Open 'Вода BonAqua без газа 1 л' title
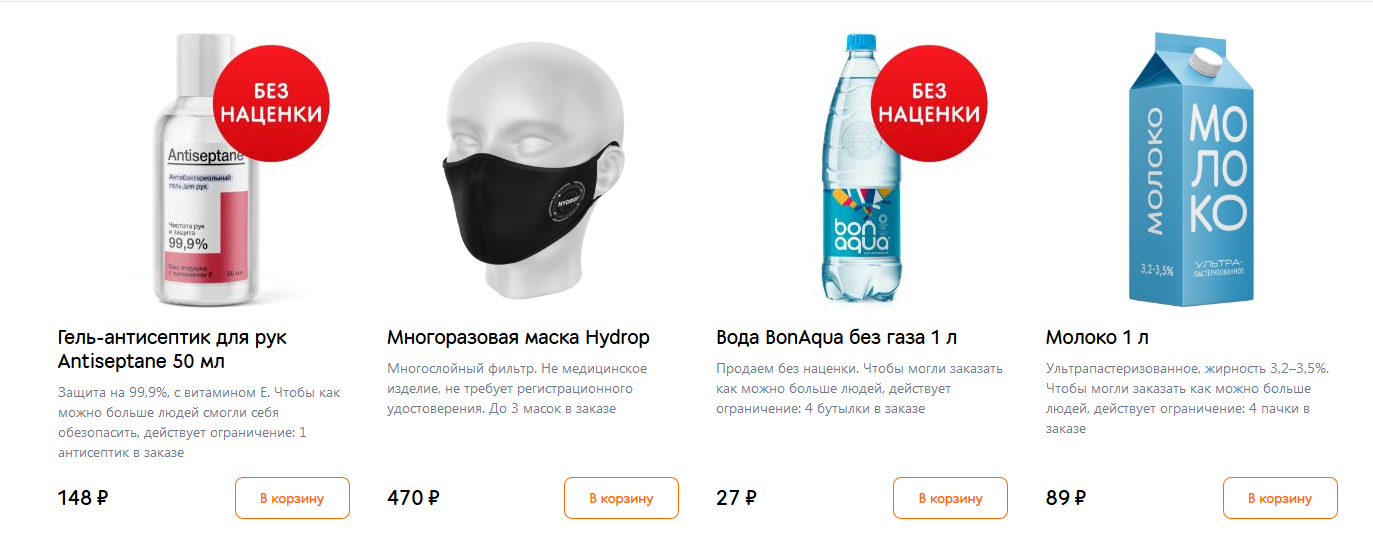 (x=837, y=337)
